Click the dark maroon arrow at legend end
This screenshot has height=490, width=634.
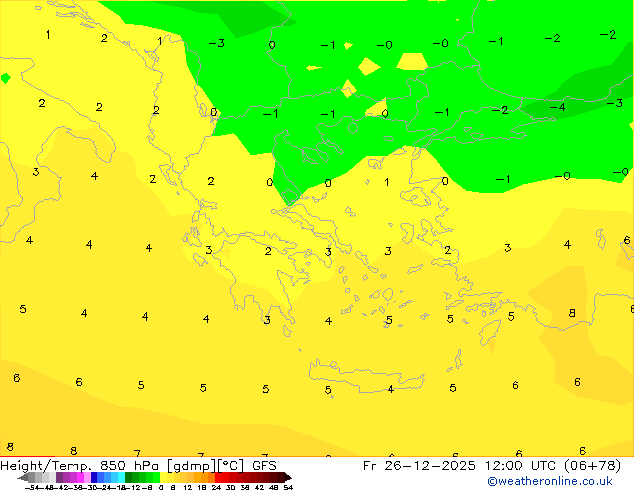tap(288, 477)
